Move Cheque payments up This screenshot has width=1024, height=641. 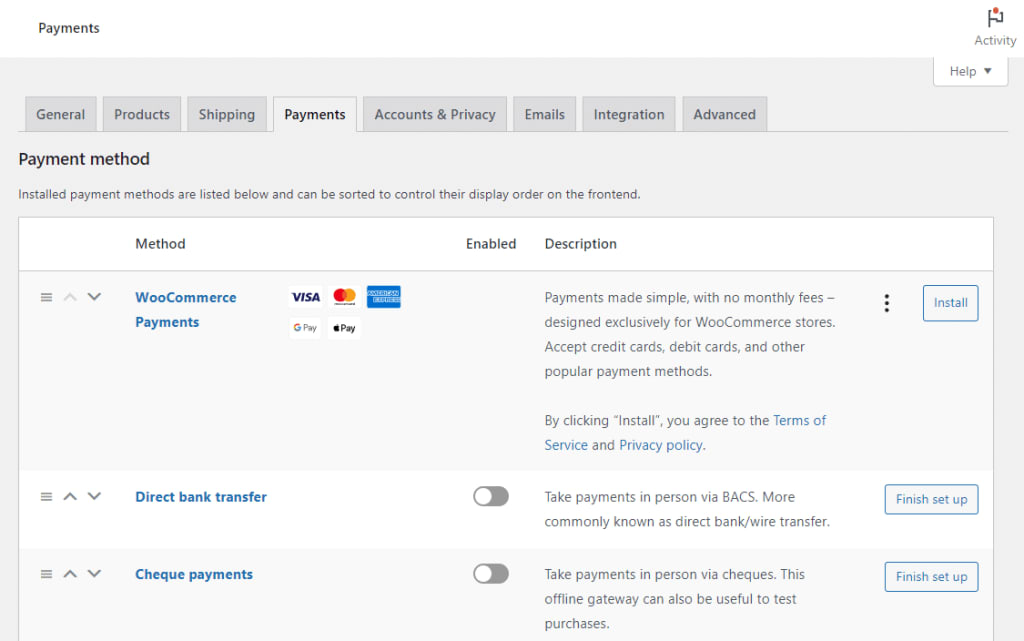coord(70,574)
